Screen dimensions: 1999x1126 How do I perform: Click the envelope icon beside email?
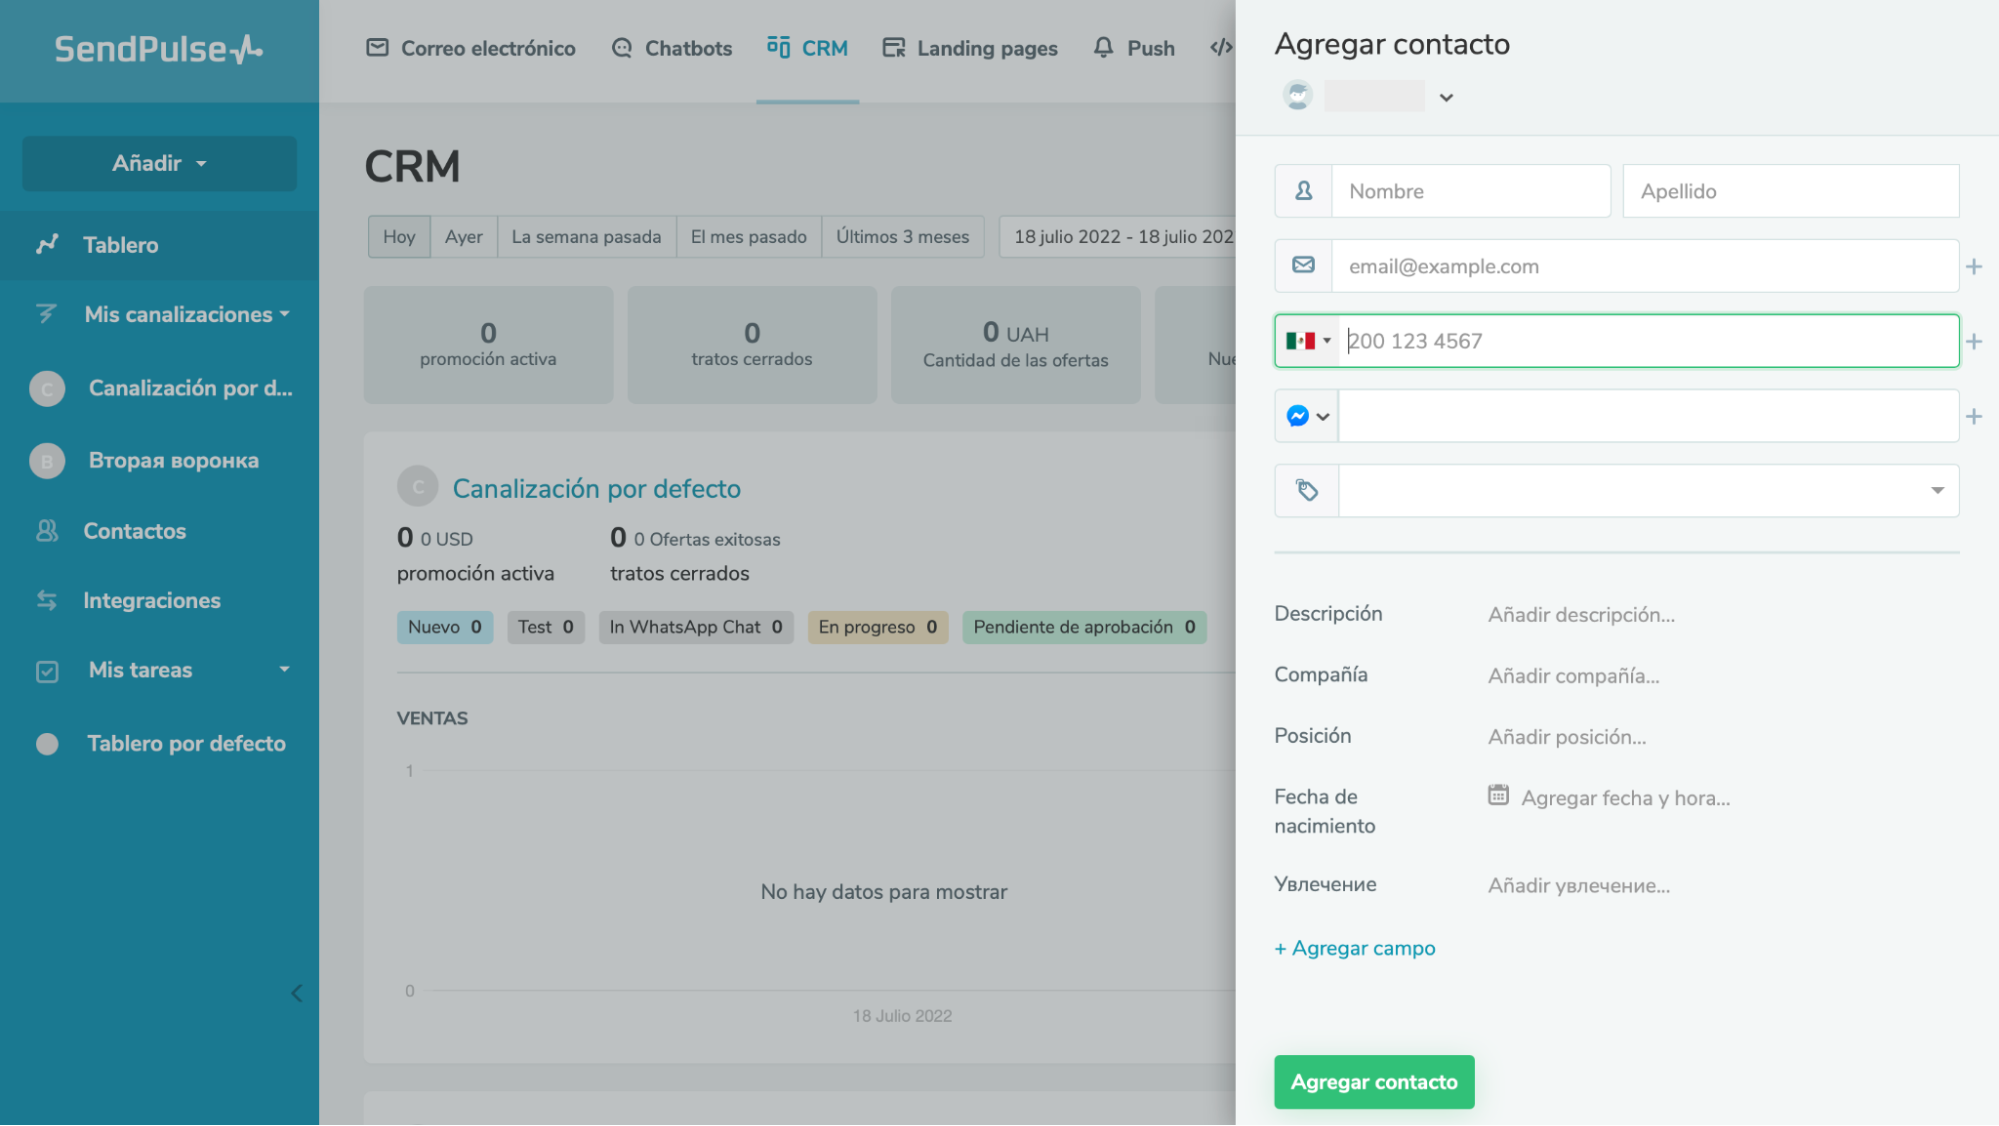click(x=1303, y=265)
